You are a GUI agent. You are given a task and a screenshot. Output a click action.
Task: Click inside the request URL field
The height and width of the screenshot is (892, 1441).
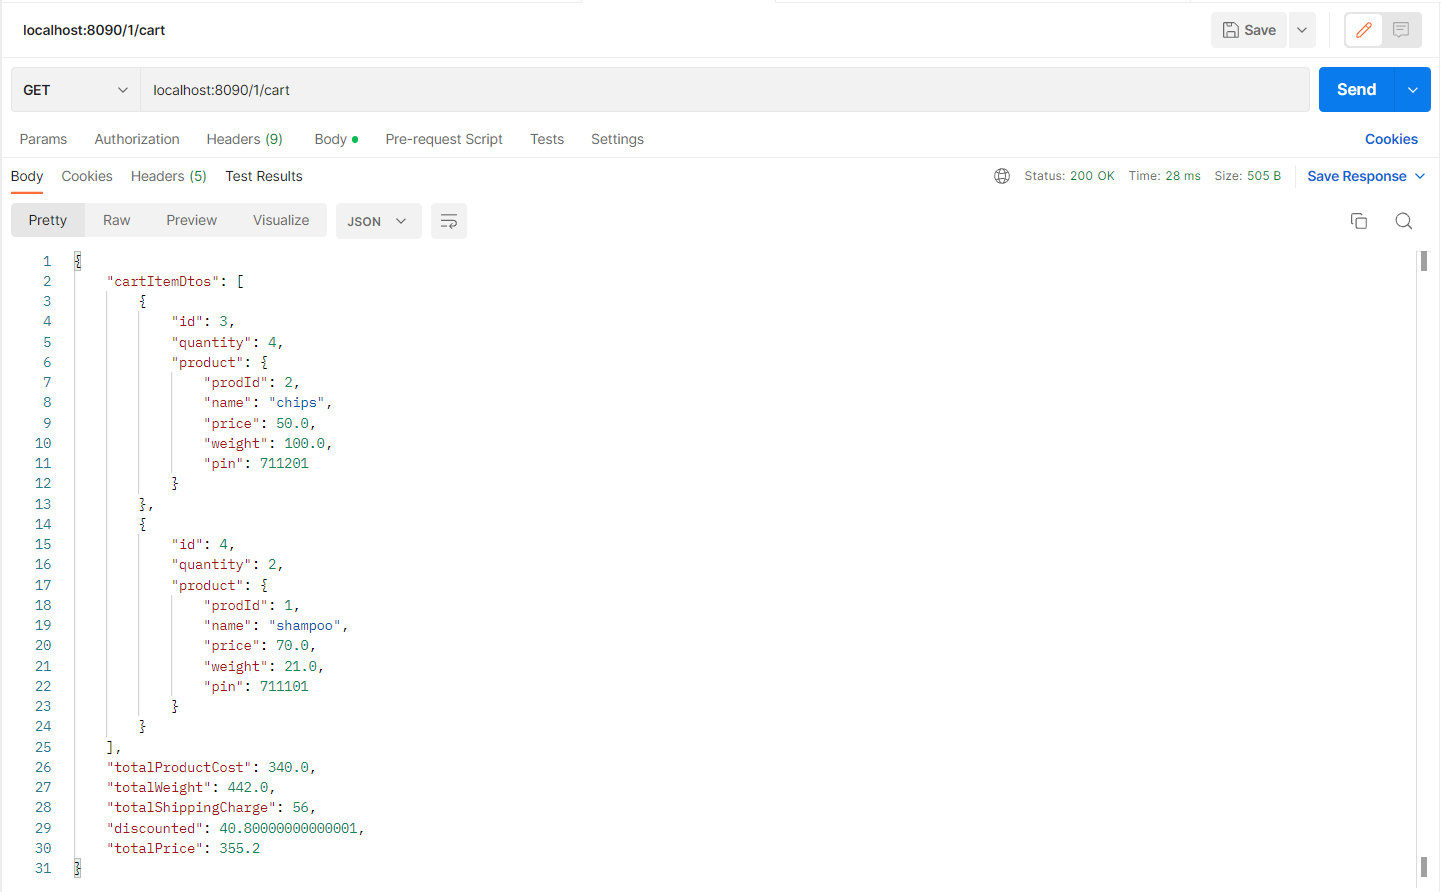(x=400, y=89)
